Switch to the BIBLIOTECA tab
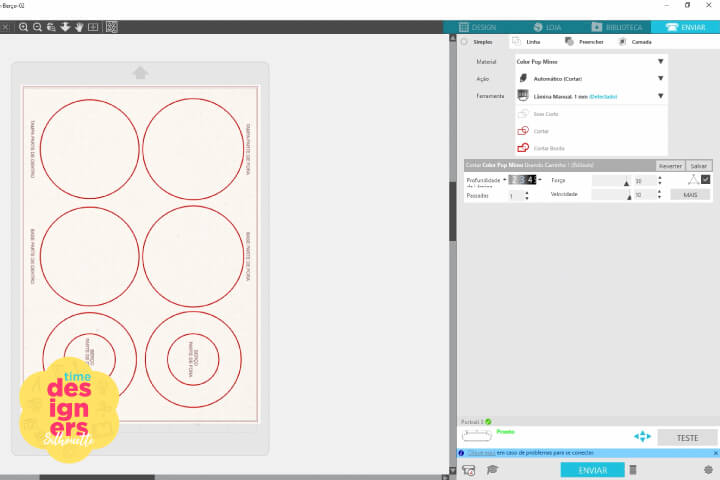This screenshot has height=480, width=720. click(x=617, y=27)
